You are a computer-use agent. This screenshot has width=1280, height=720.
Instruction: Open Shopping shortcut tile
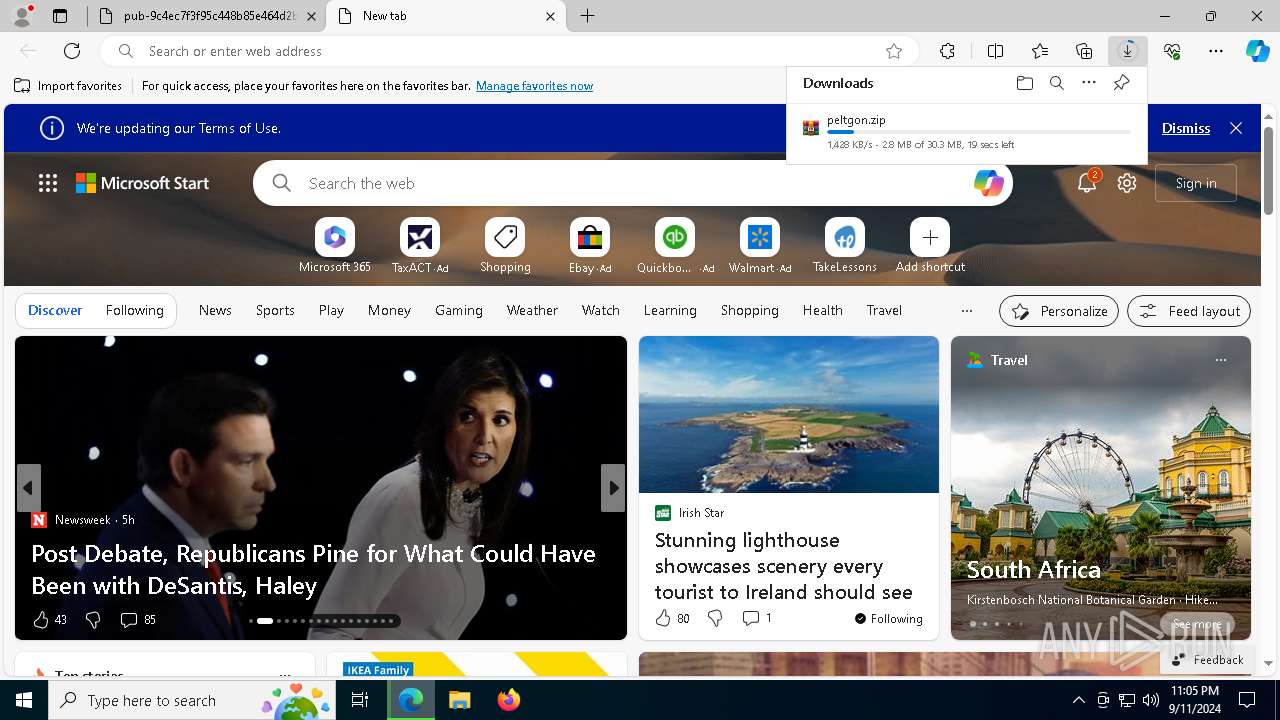505,246
